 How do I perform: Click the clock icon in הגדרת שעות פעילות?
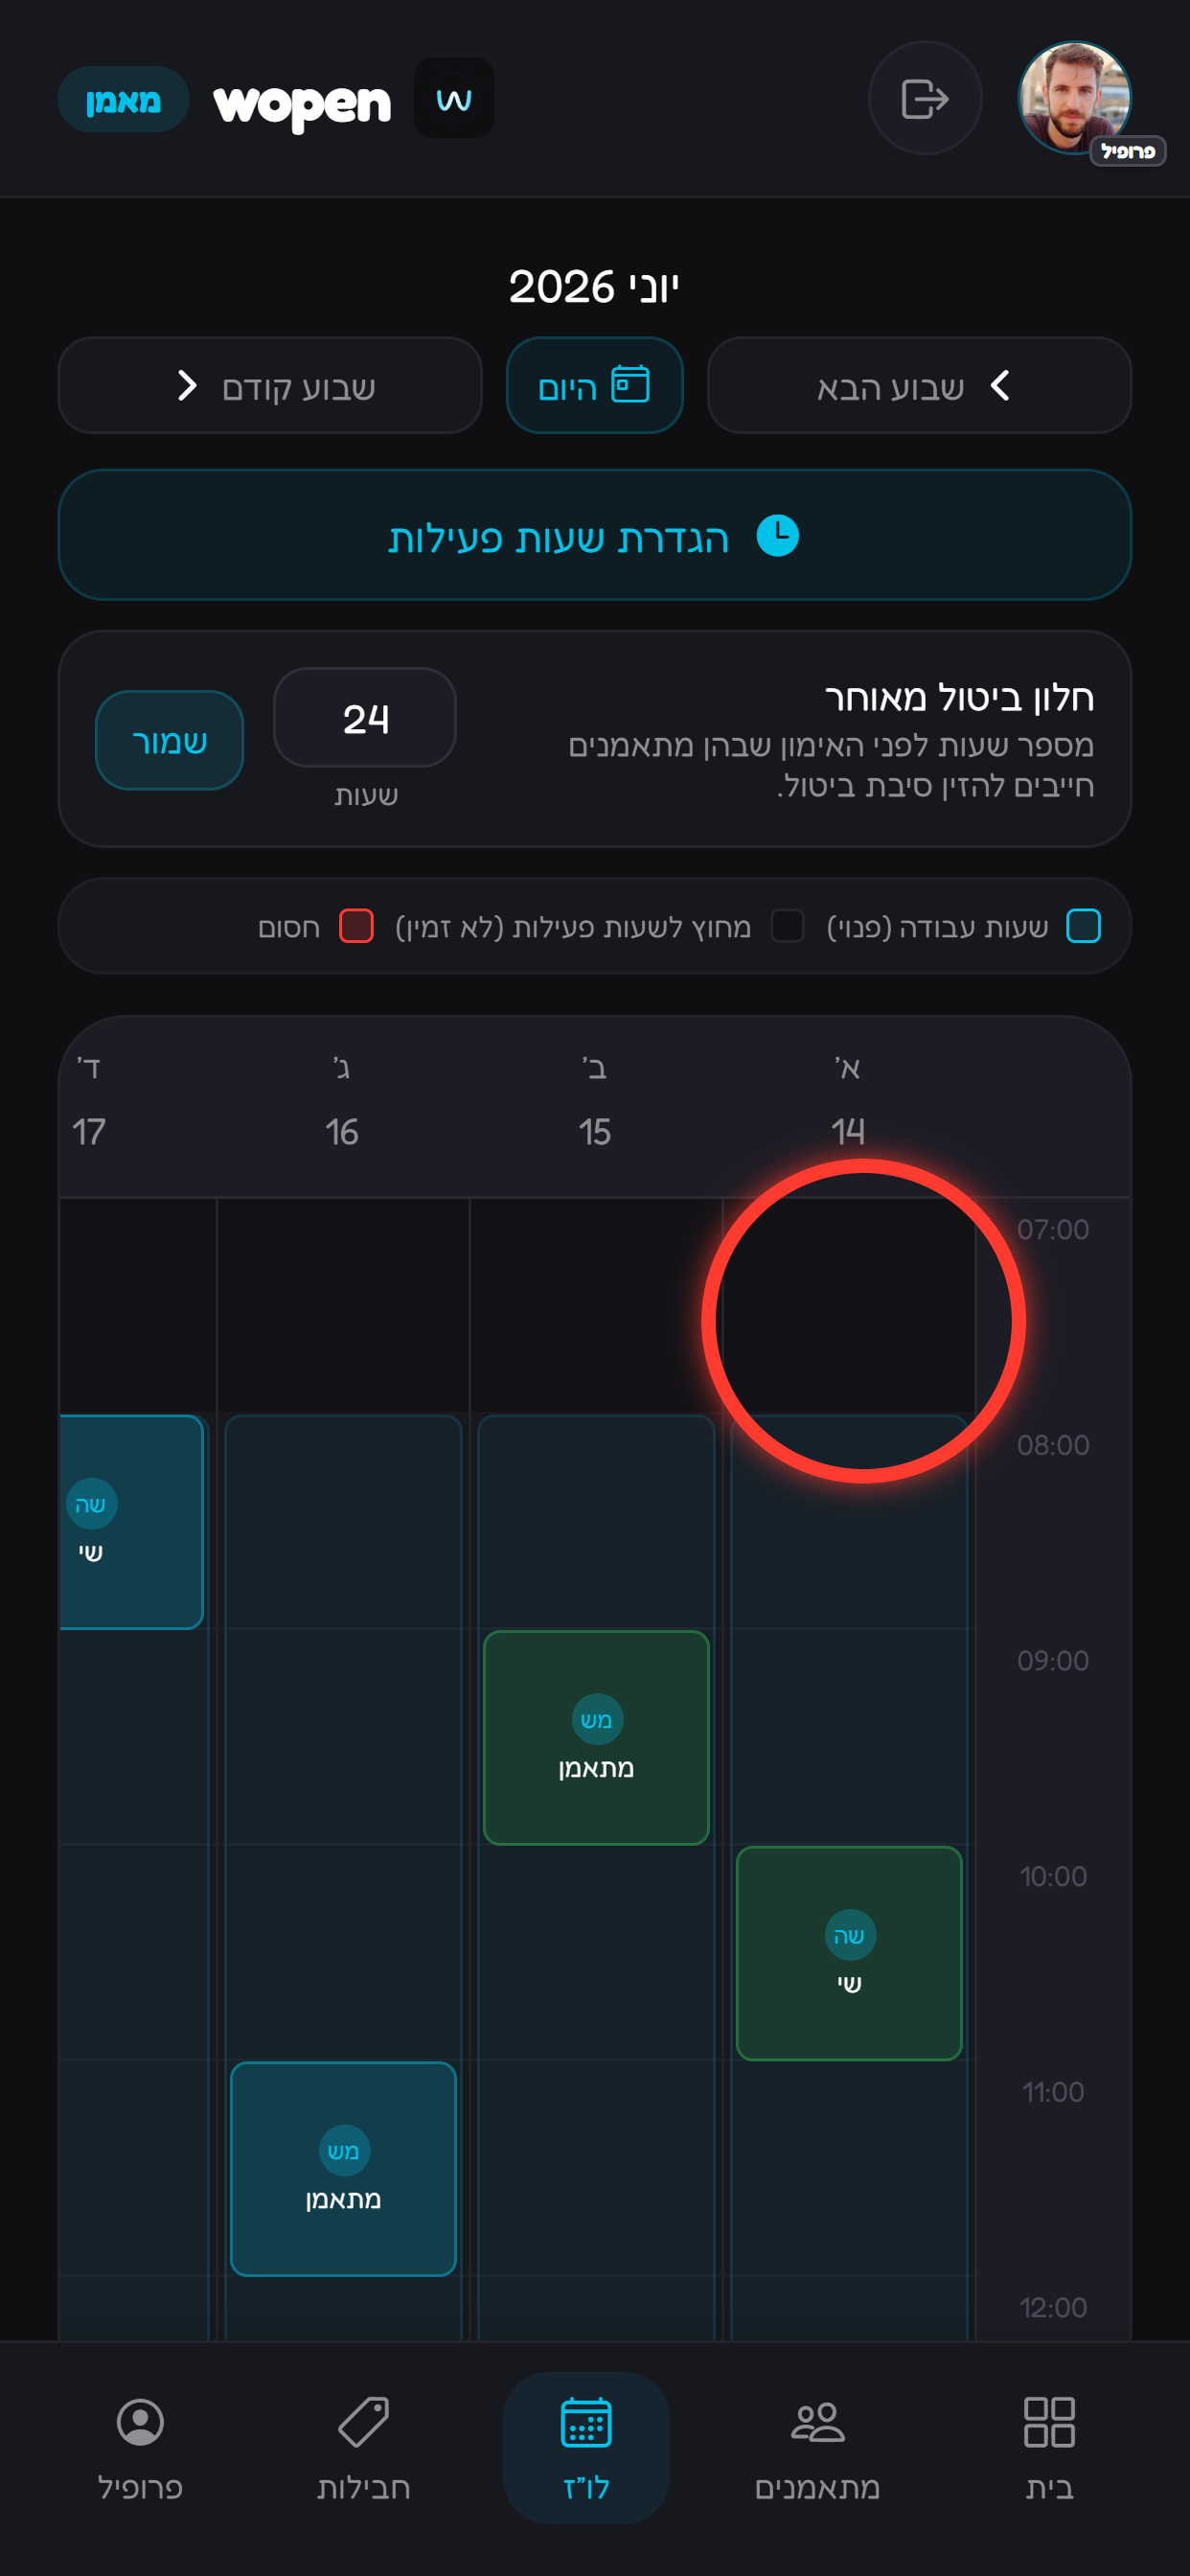[777, 535]
